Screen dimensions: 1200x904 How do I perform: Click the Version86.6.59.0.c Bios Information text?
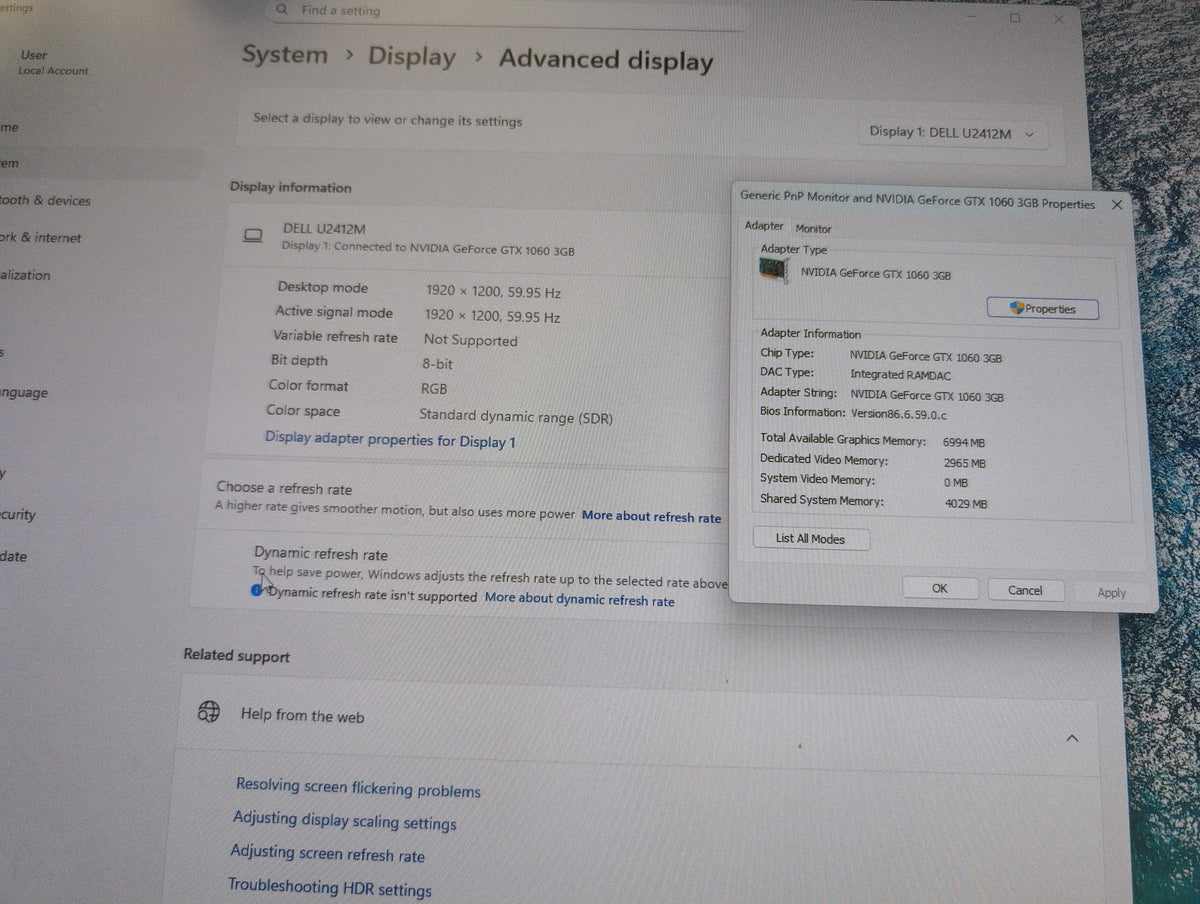pos(898,413)
